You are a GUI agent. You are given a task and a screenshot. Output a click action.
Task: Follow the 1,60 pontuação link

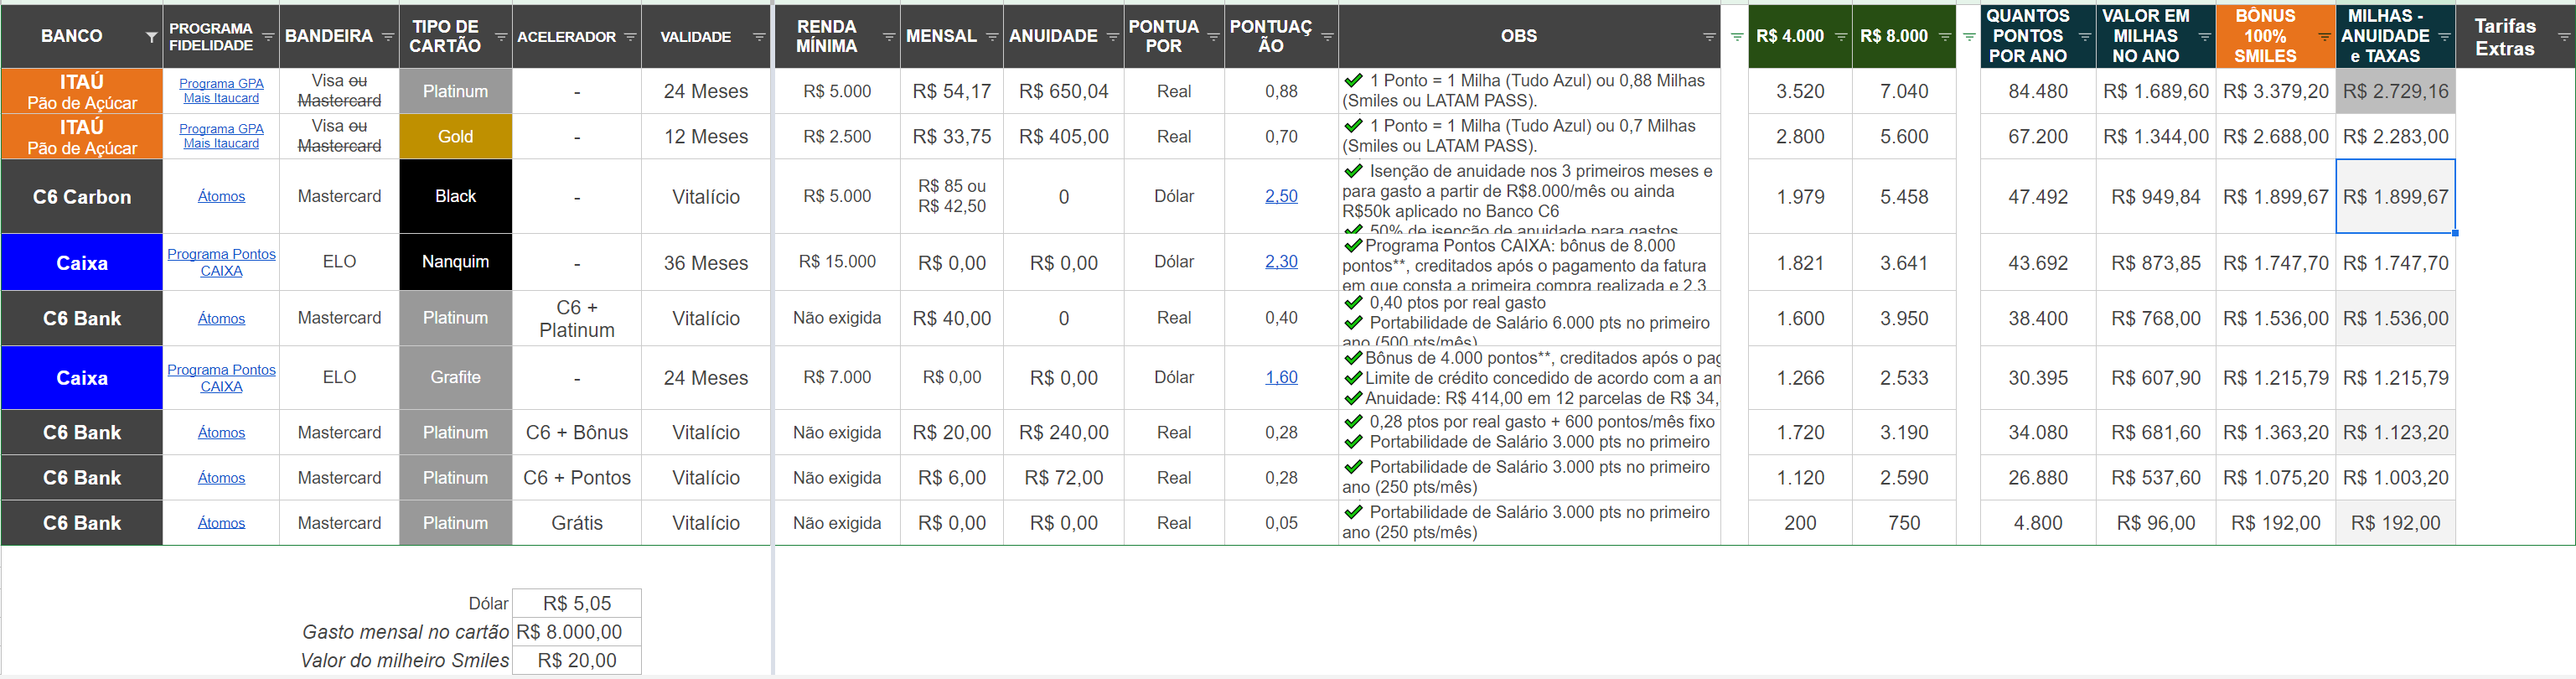(x=1281, y=377)
